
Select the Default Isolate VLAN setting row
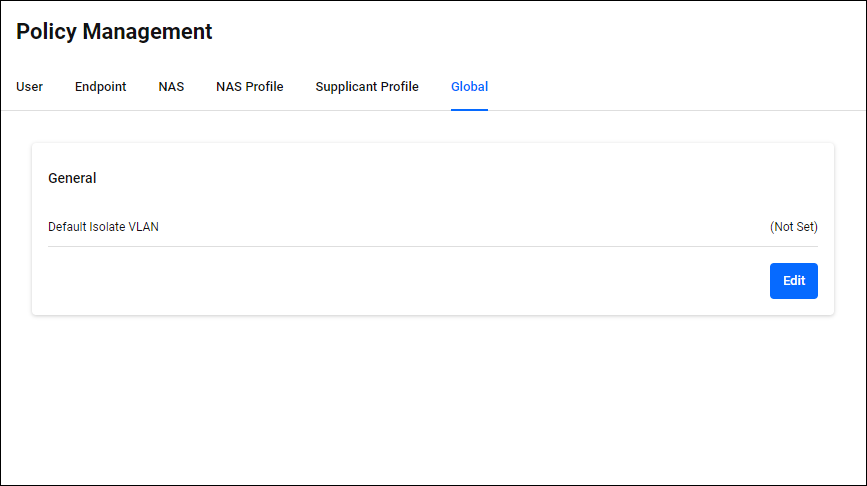(432, 227)
